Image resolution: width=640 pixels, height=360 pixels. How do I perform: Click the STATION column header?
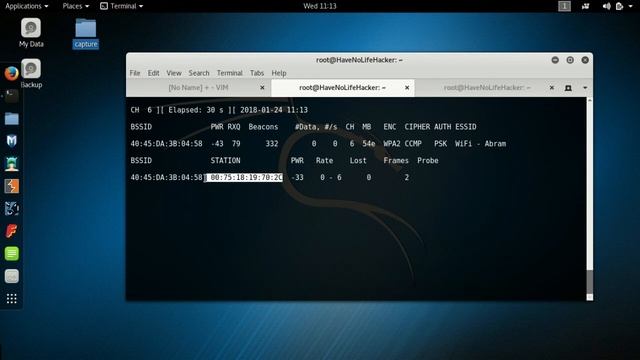[225, 161]
